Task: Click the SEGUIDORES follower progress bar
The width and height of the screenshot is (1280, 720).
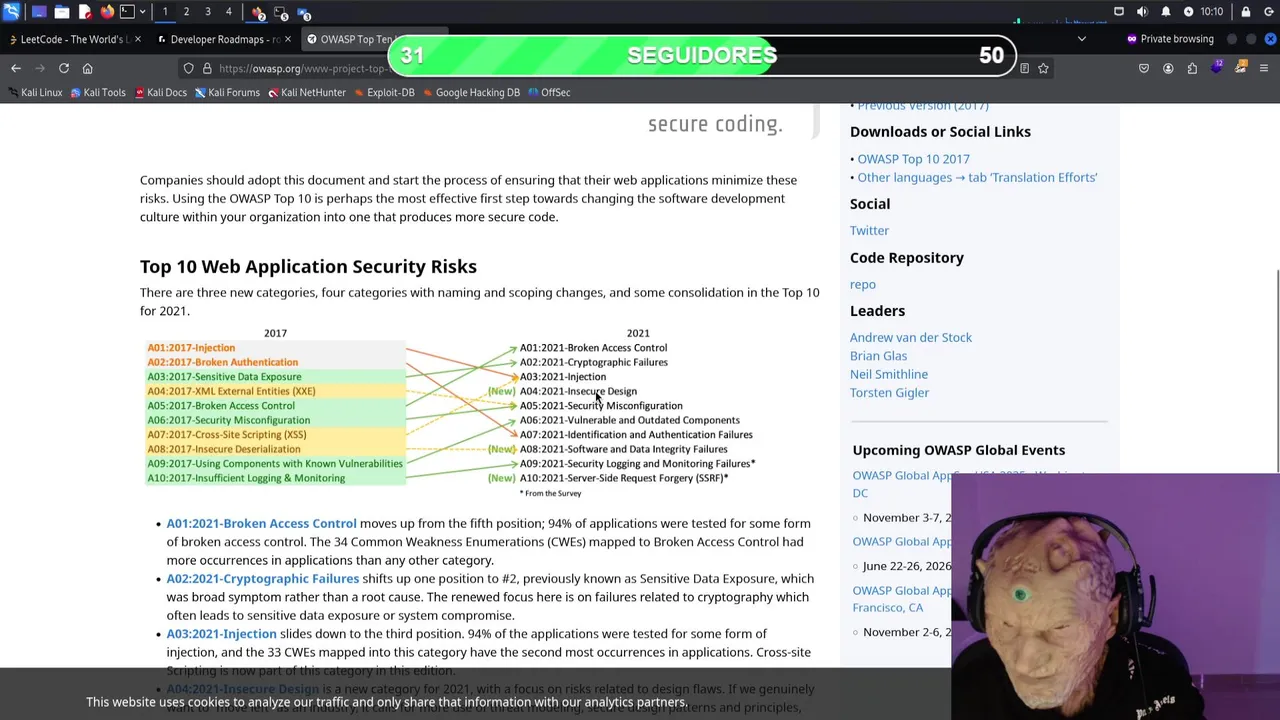Action: 702,55
